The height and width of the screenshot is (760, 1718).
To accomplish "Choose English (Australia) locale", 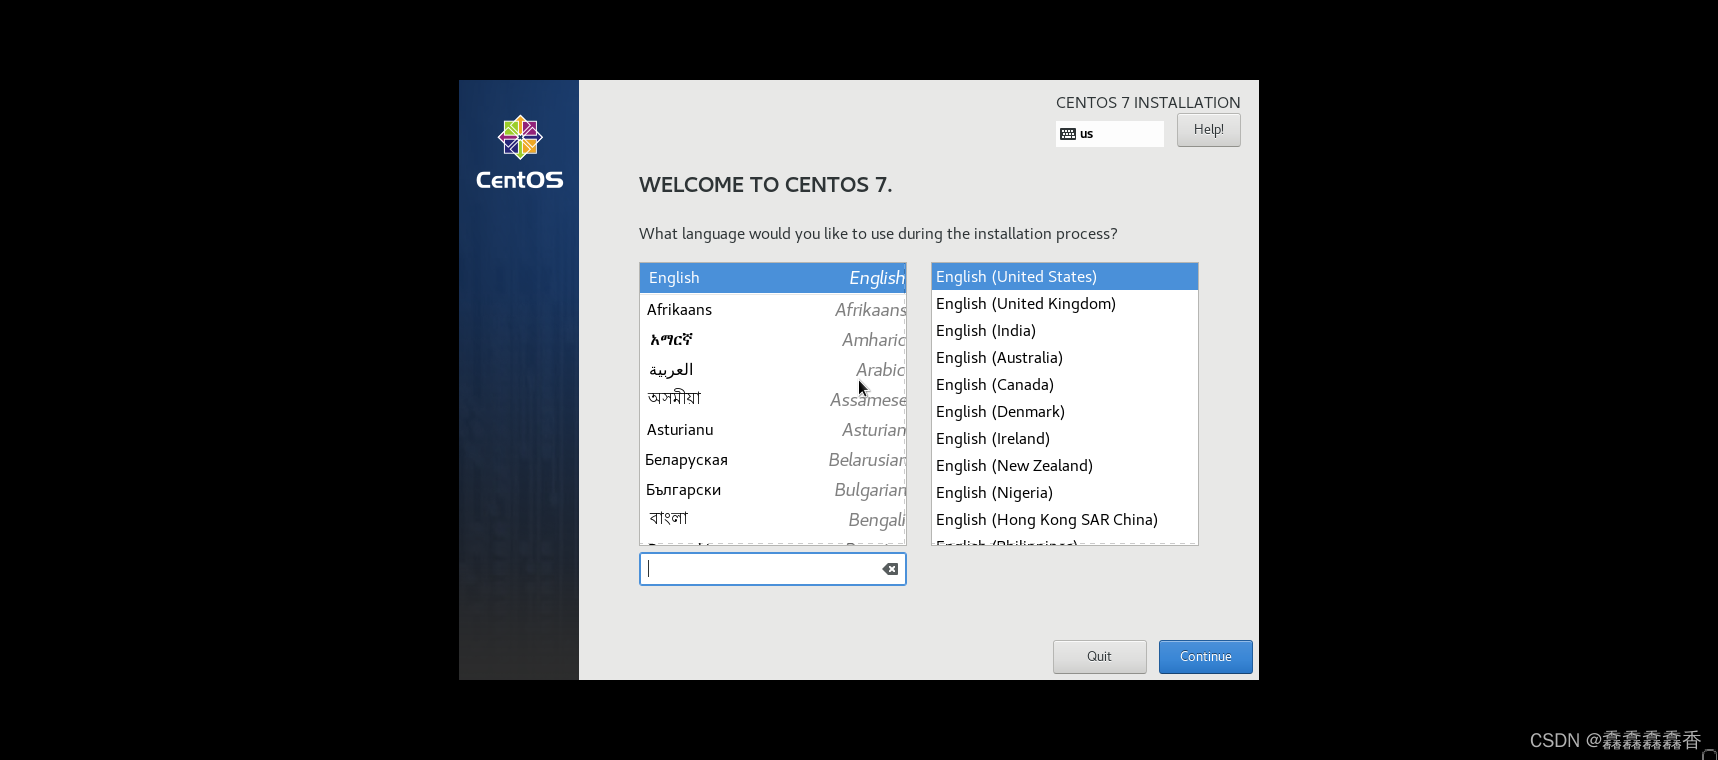I will click(x=1064, y=358).
